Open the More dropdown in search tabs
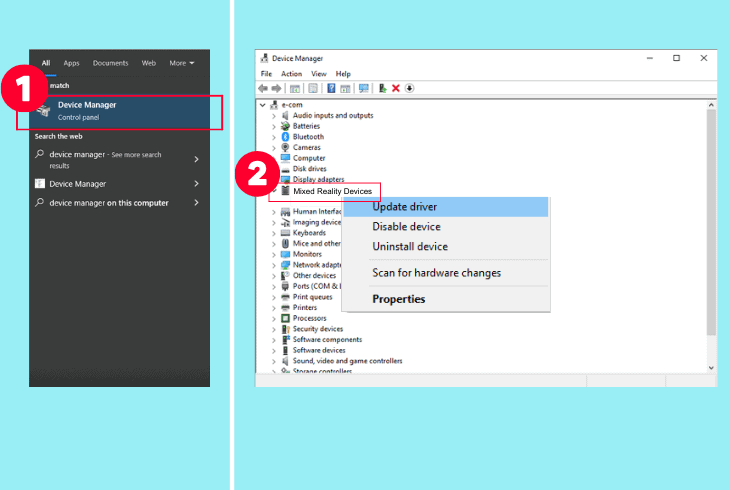Screen dimensions: 730x490 click(182, 63)
